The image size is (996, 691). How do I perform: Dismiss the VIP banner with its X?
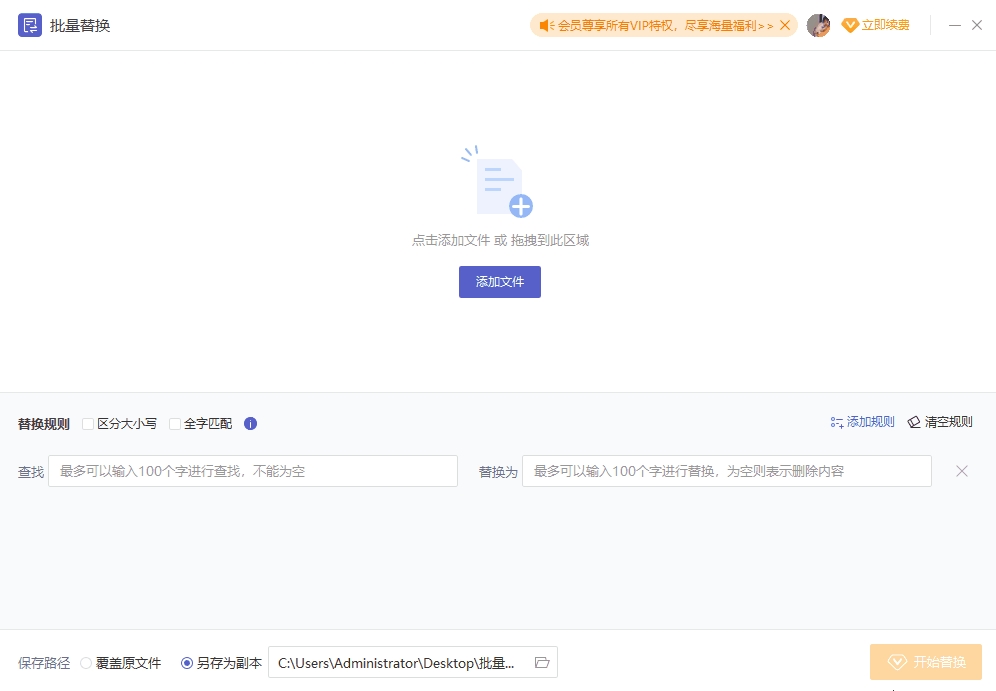click(784, 25)
